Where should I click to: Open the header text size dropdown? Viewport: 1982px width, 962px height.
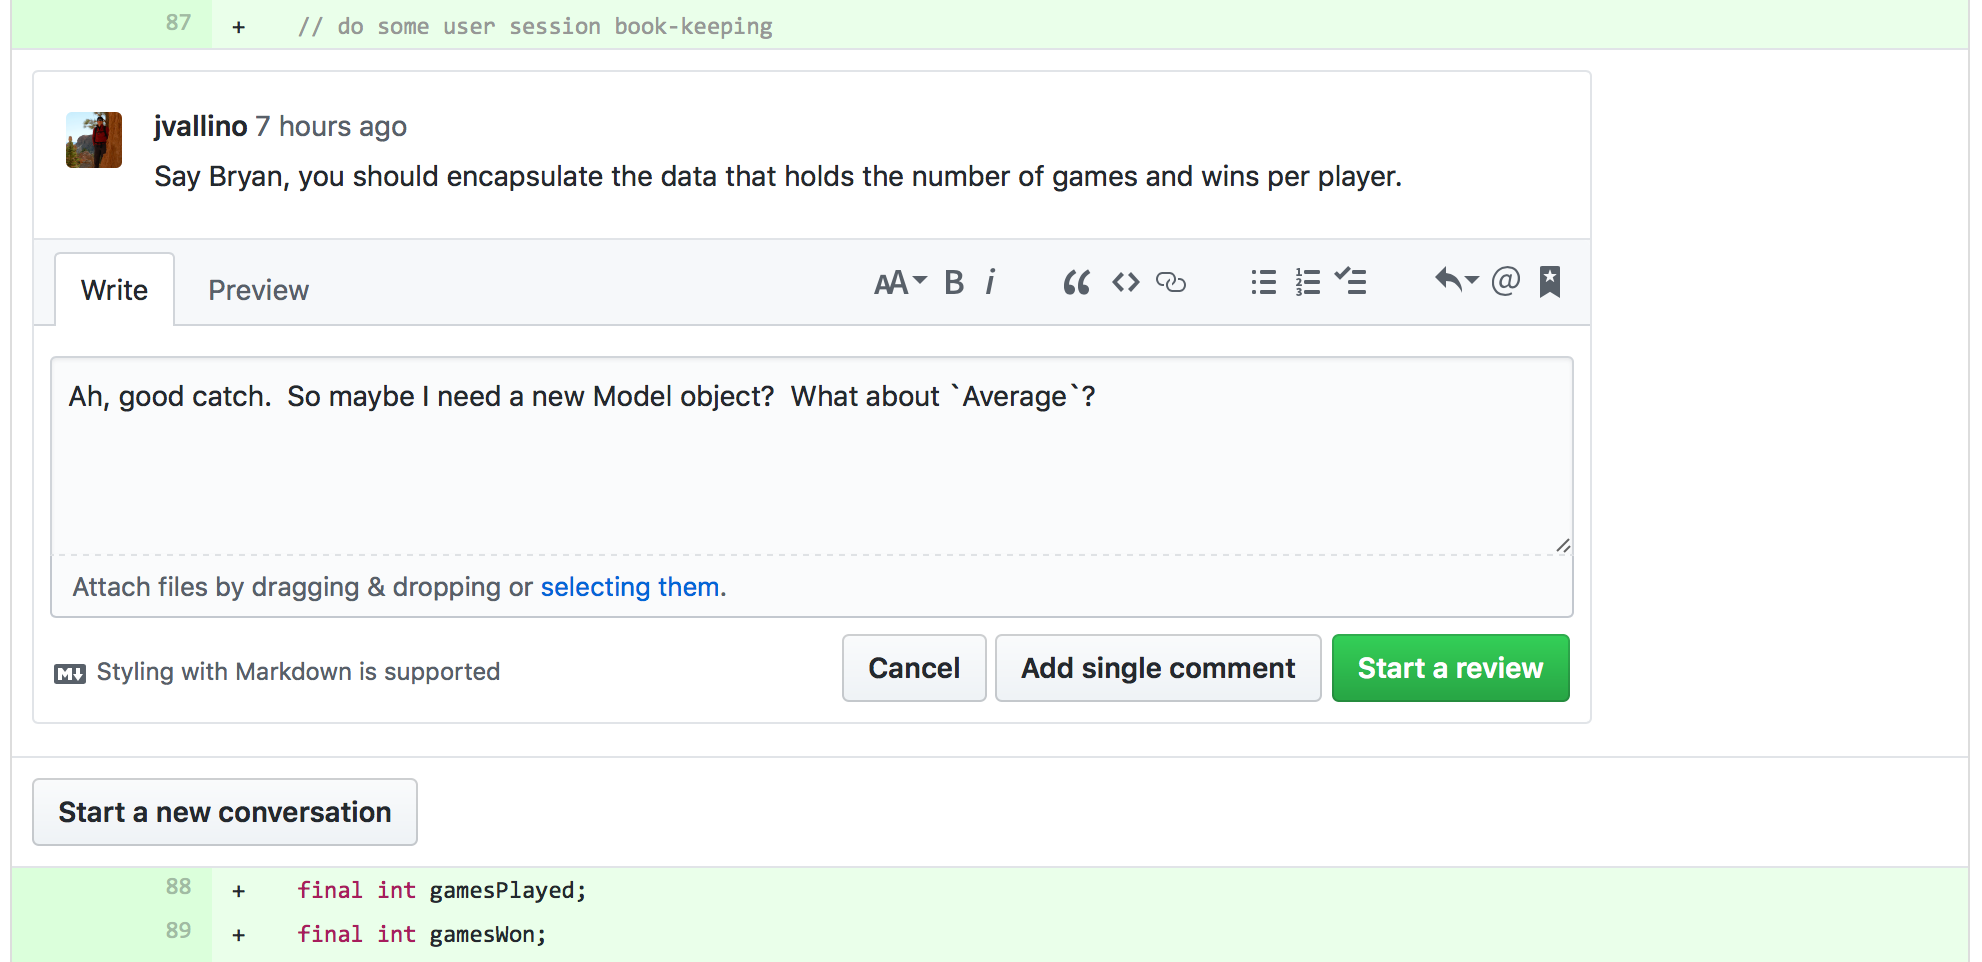[900, 283]
